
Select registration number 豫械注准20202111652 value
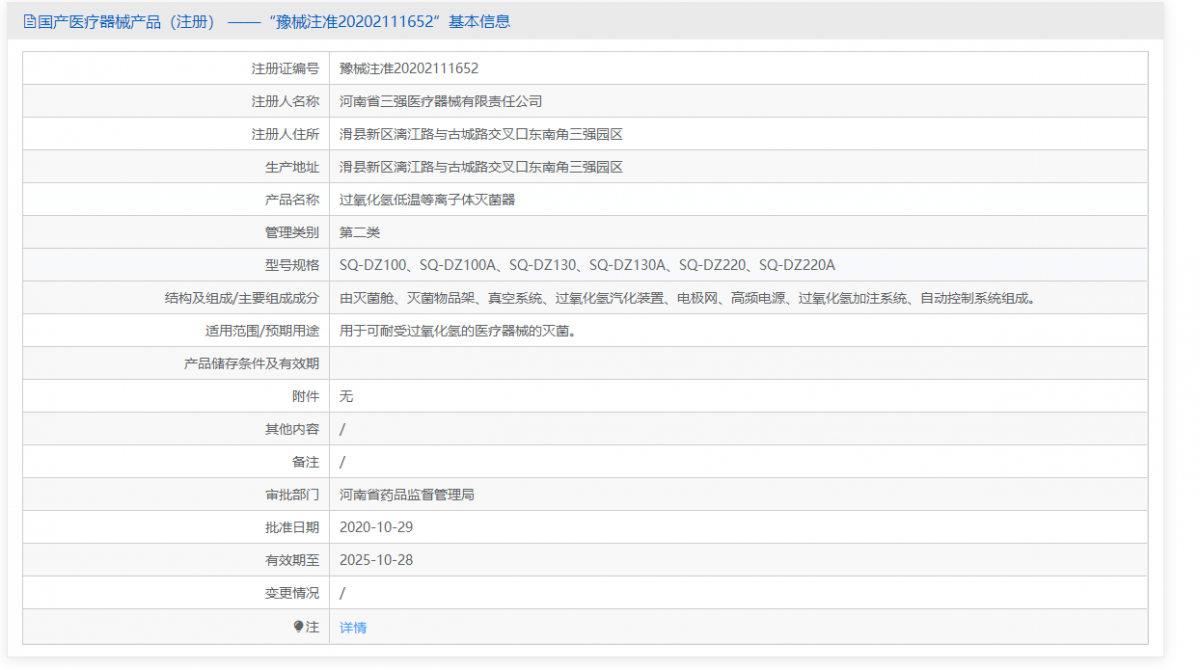click(x=409, y=69)
